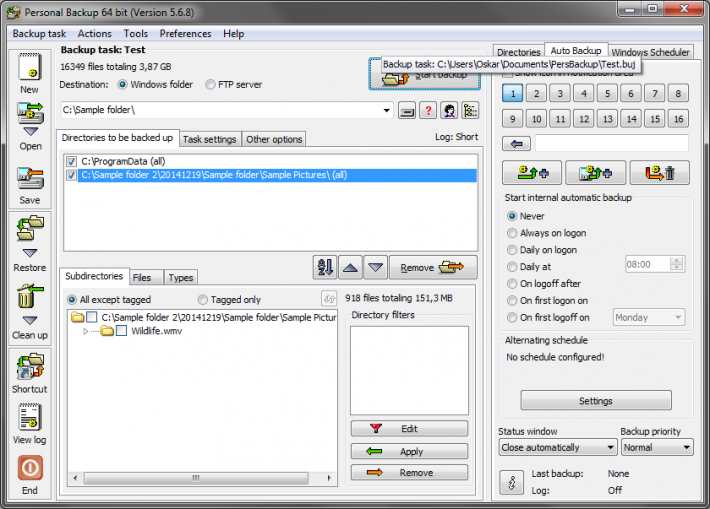710x509 pixels.
Task: Select auto backup slot number 5
Action: pos(607,93)
